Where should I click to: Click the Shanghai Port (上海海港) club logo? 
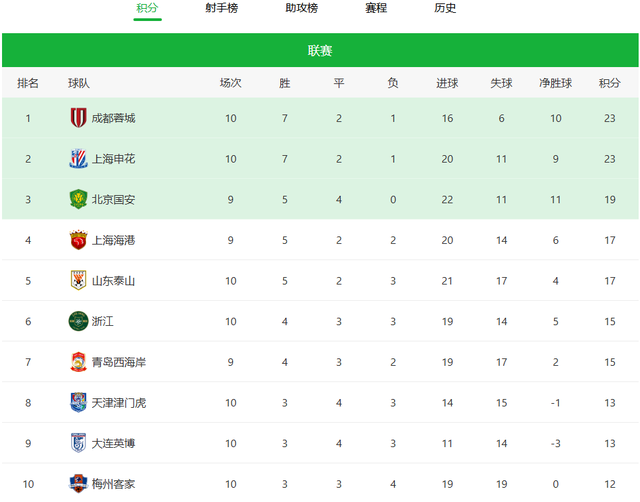pos(78,240)
